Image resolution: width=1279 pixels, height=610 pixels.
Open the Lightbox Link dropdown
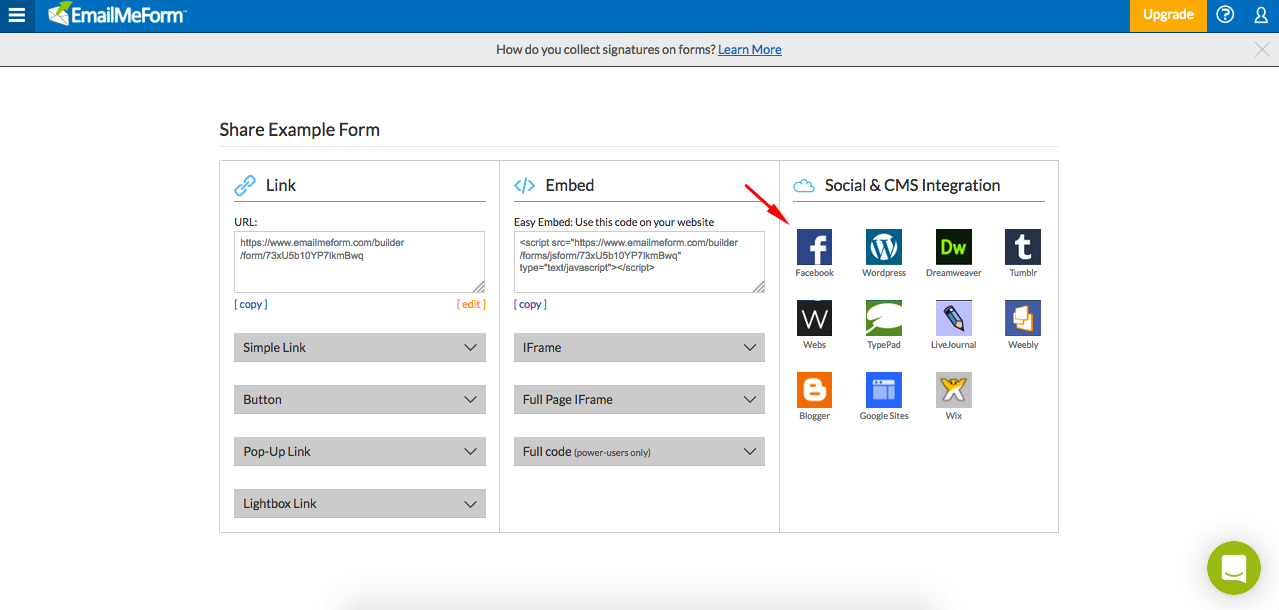[359, 503]
